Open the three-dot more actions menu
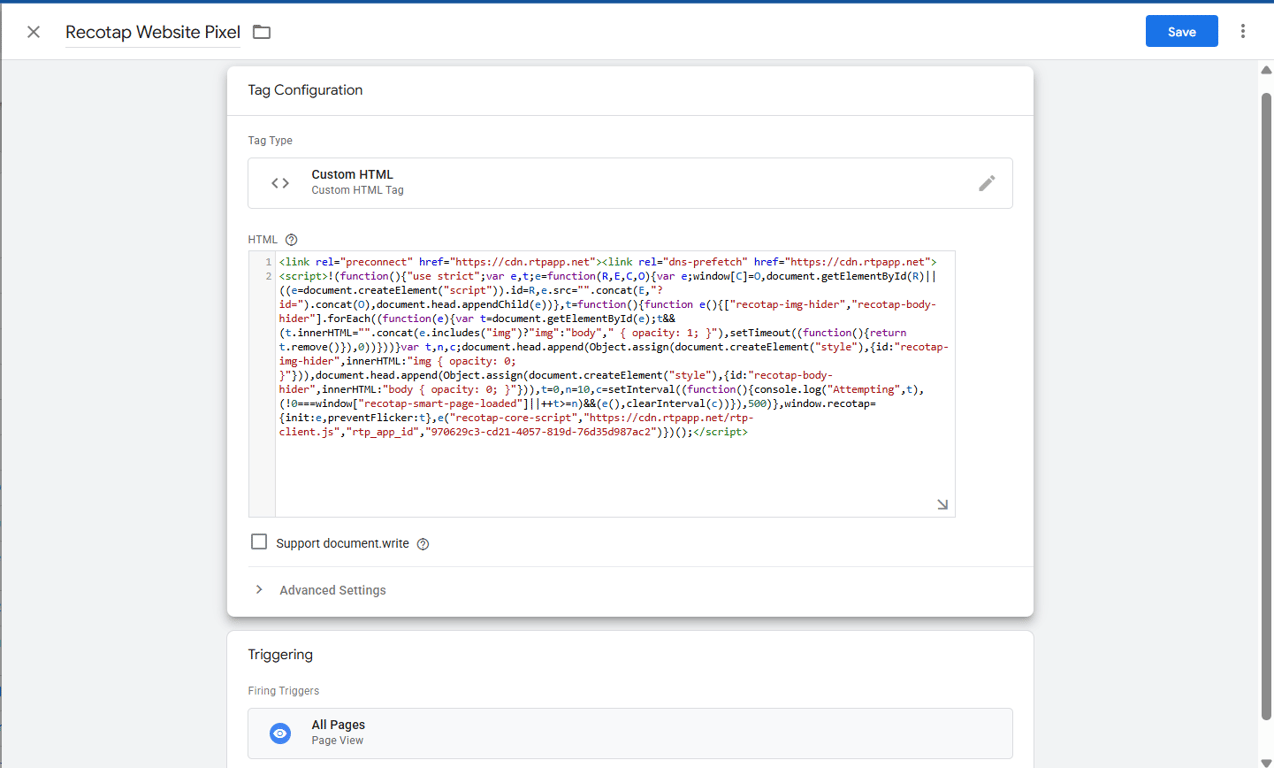The height and width of the screenshot is (768, 1274). [1243, 32]
